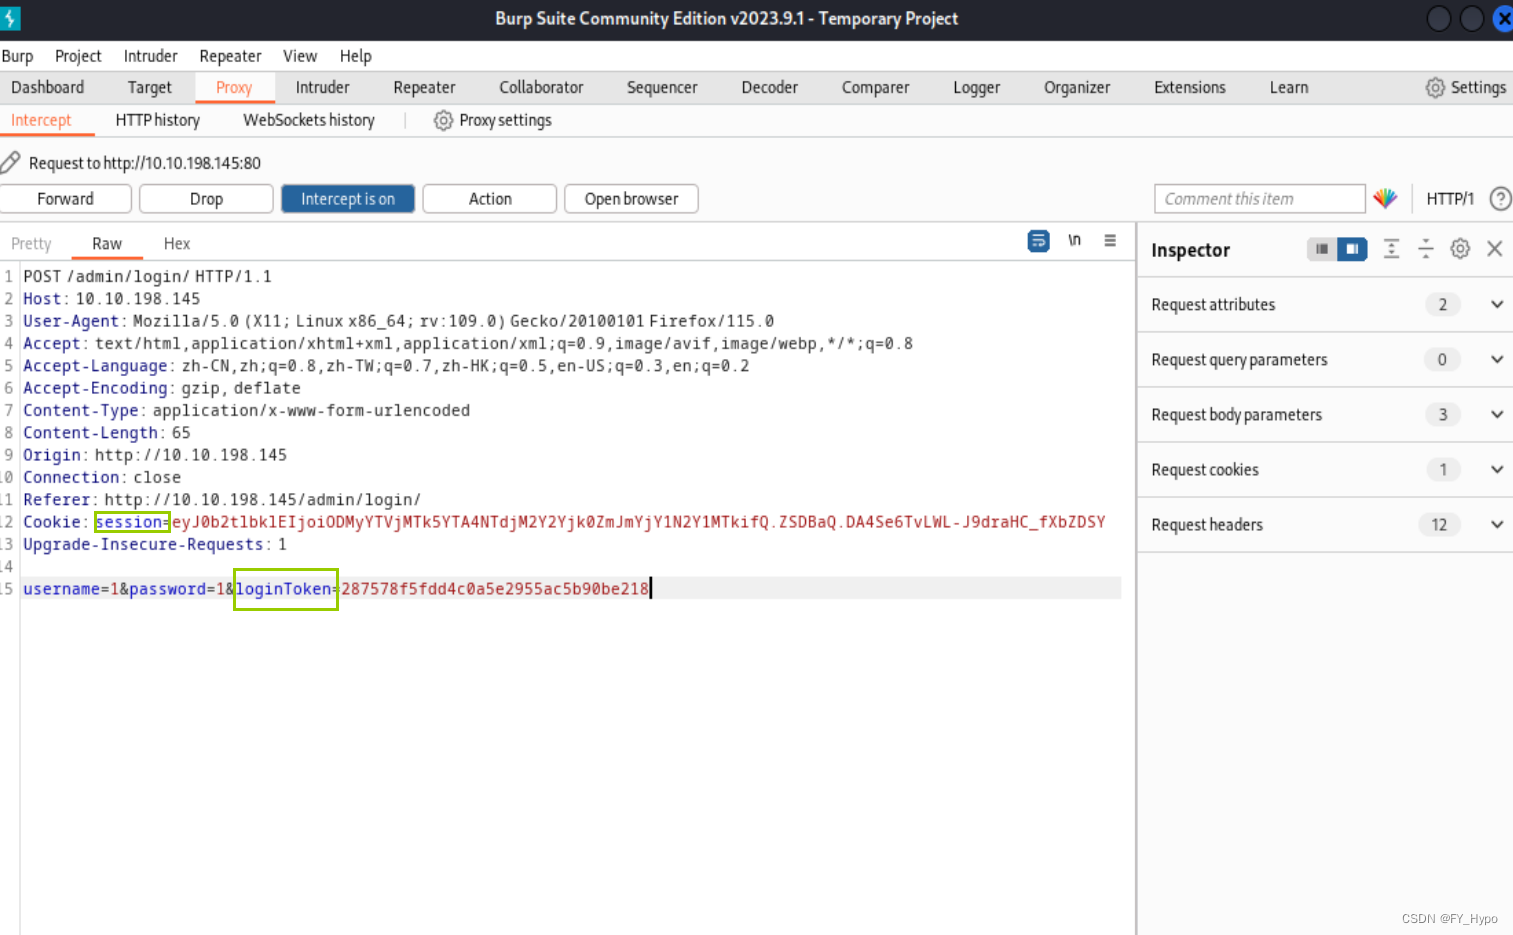Pick a highlight color for this item

point(1385,199)
